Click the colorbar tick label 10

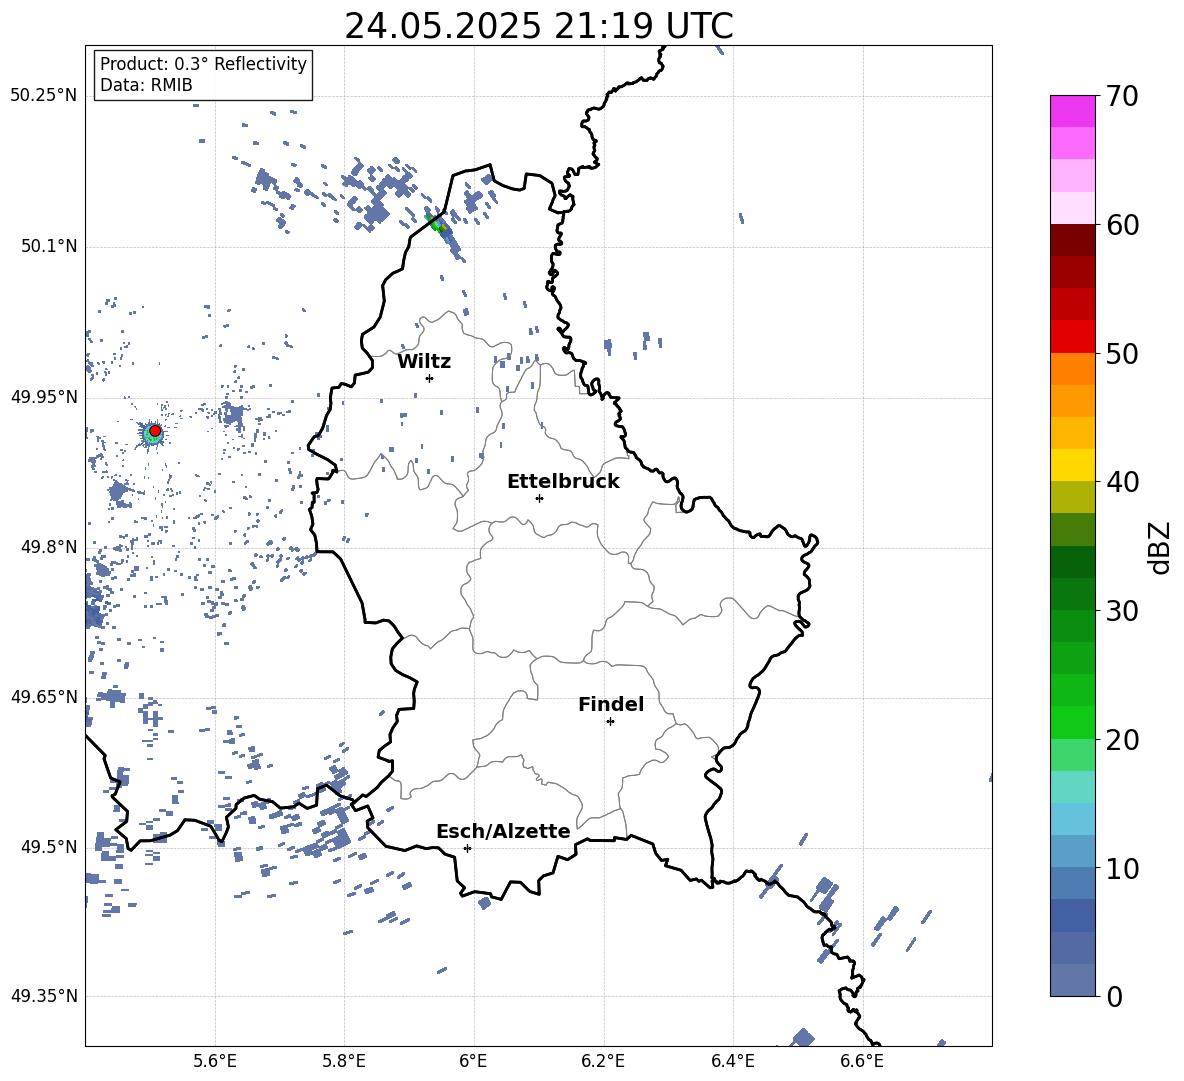[1122, 868]
